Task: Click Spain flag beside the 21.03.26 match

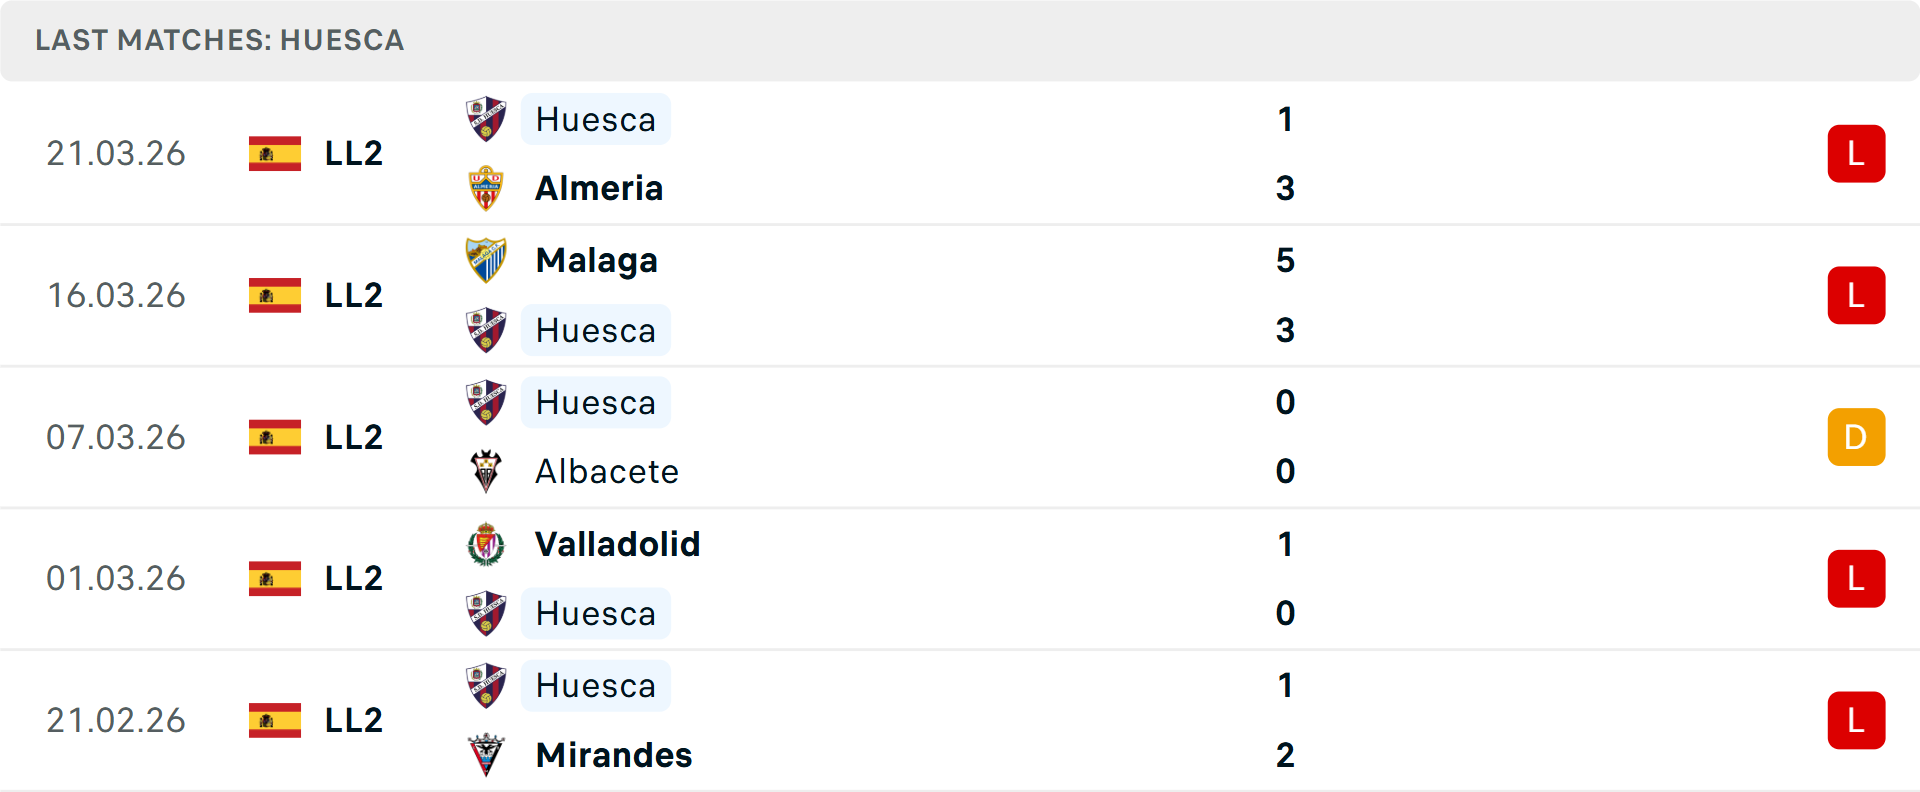Action: tap(275, 154)
